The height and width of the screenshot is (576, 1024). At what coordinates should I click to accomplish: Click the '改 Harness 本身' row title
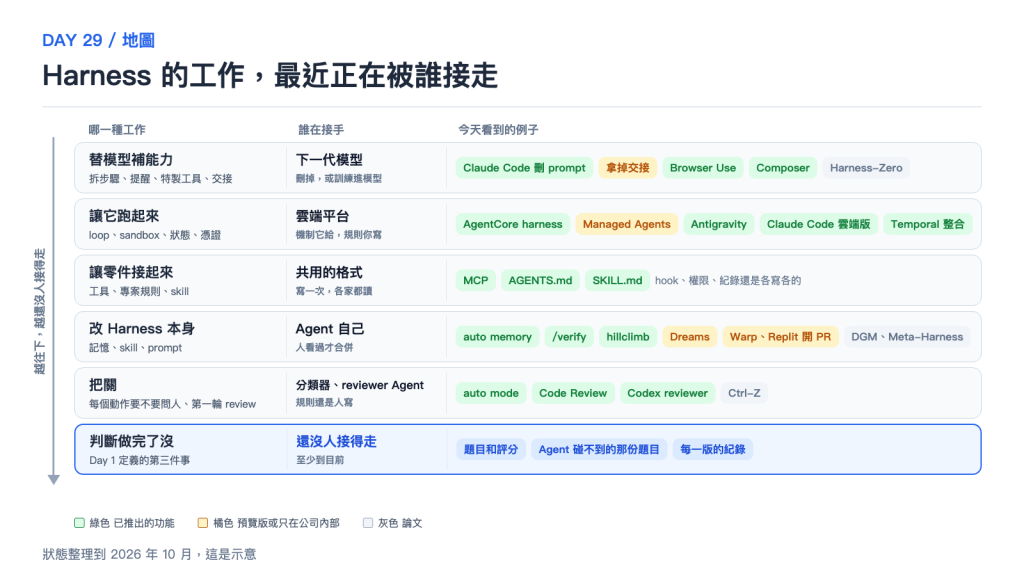142,328
